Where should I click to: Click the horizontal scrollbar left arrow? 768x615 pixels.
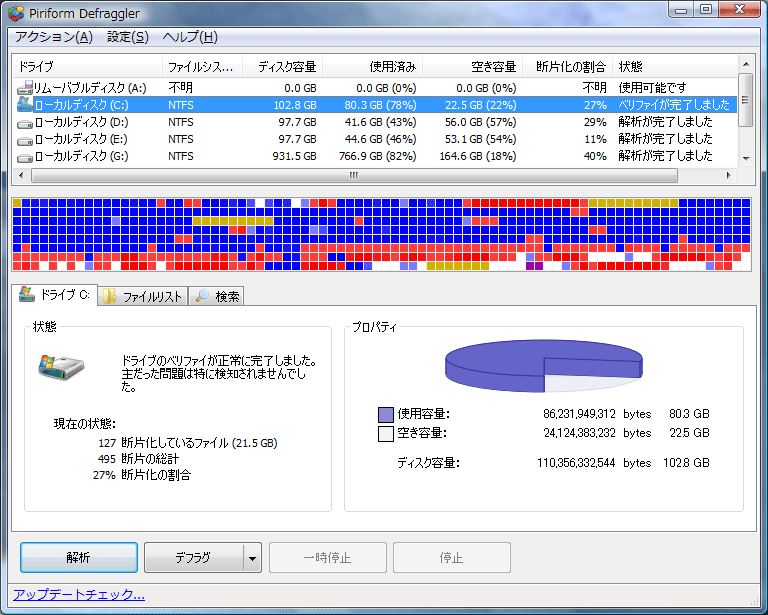[21, 175]
